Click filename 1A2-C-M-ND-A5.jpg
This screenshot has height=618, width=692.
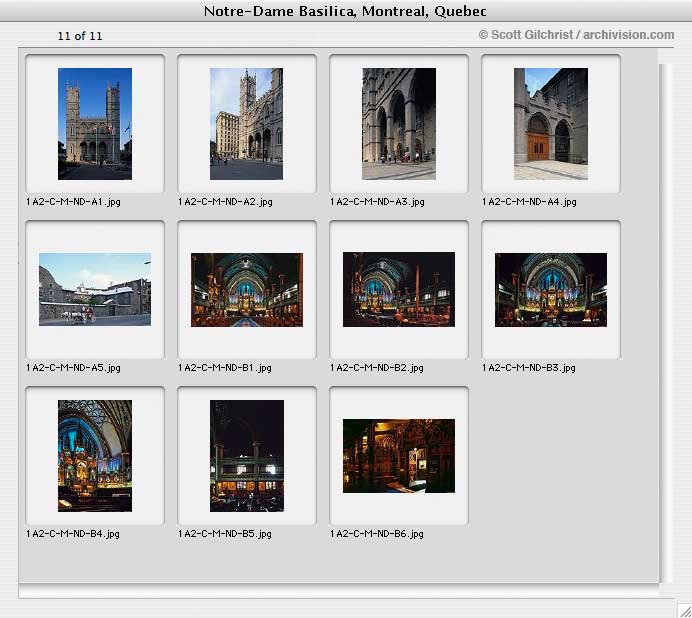pos(73,368)
